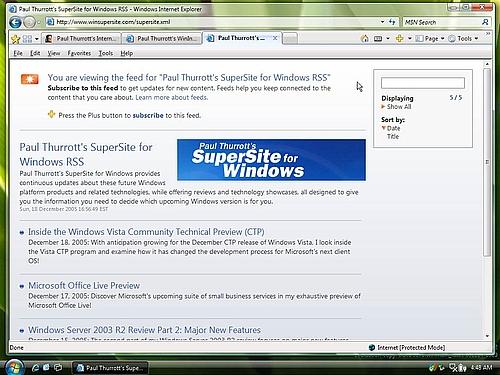The height and width of the screenshot is (375, 500).
Task: Switch to "Paul Thurrott's WinIn..." tab
Action: point(162,39)
